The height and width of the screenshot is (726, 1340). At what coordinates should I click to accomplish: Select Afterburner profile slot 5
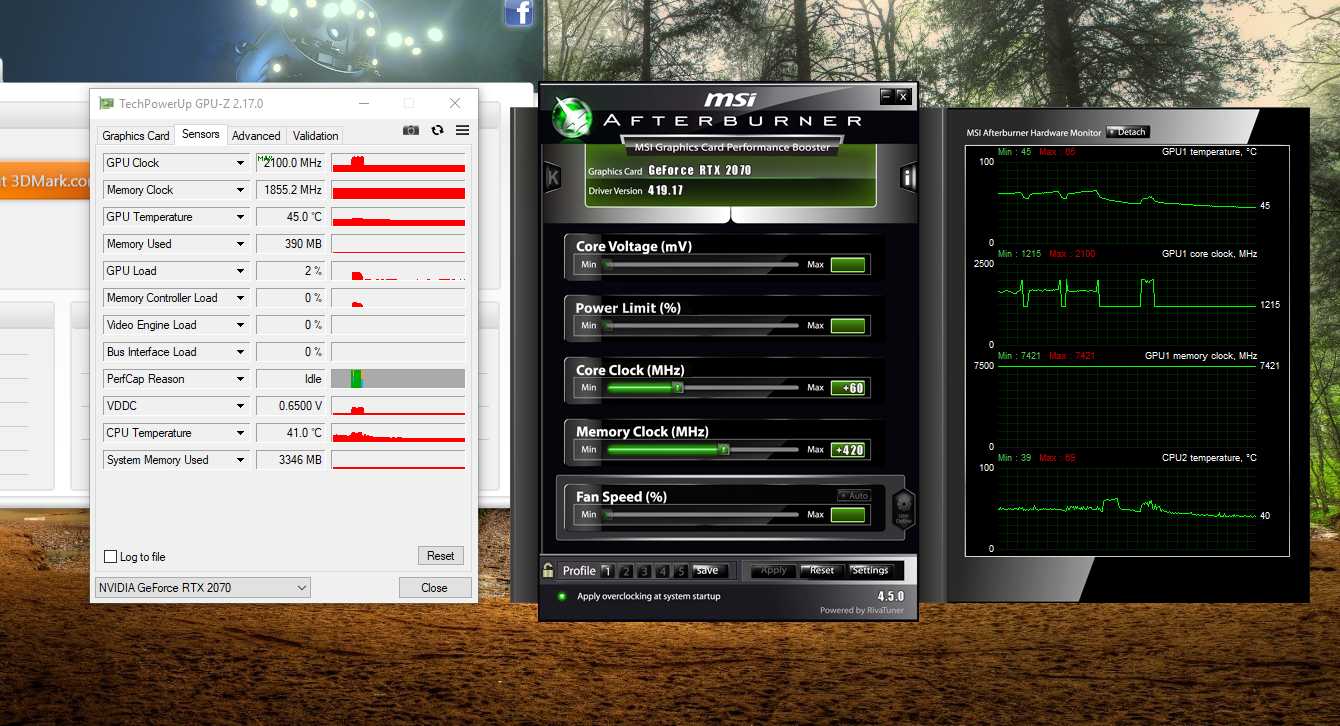coord(681,571)
